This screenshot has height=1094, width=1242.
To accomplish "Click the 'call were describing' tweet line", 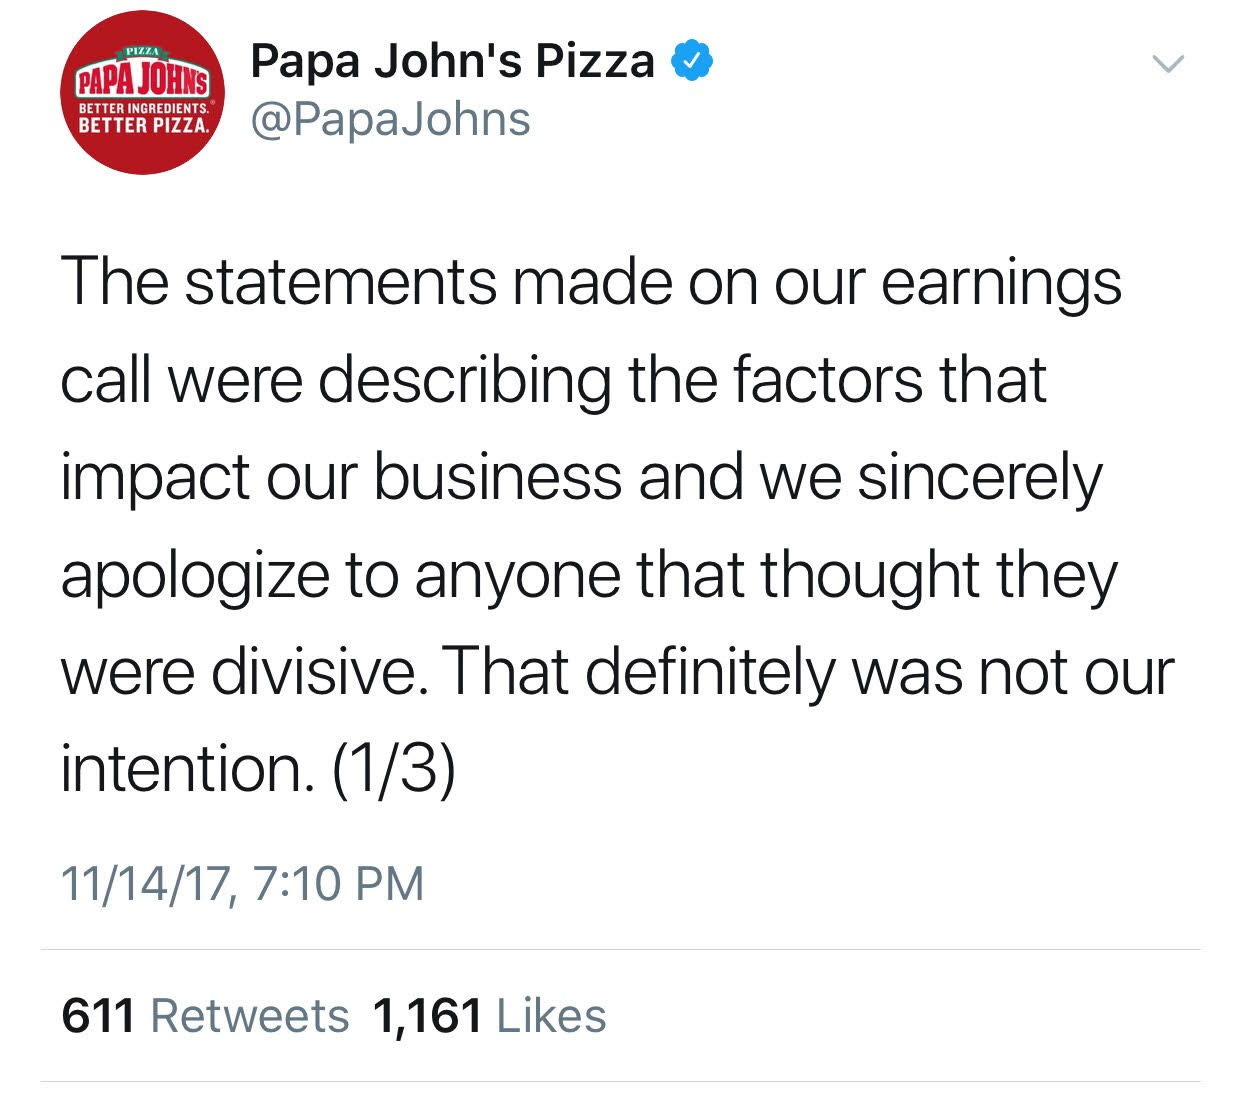I will click(x=335, y=380).
